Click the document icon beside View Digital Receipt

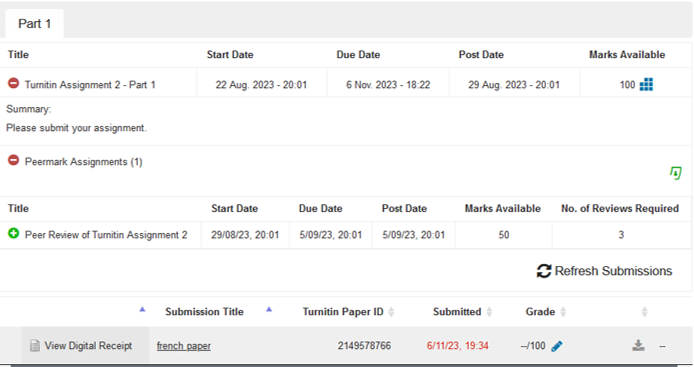35,346
